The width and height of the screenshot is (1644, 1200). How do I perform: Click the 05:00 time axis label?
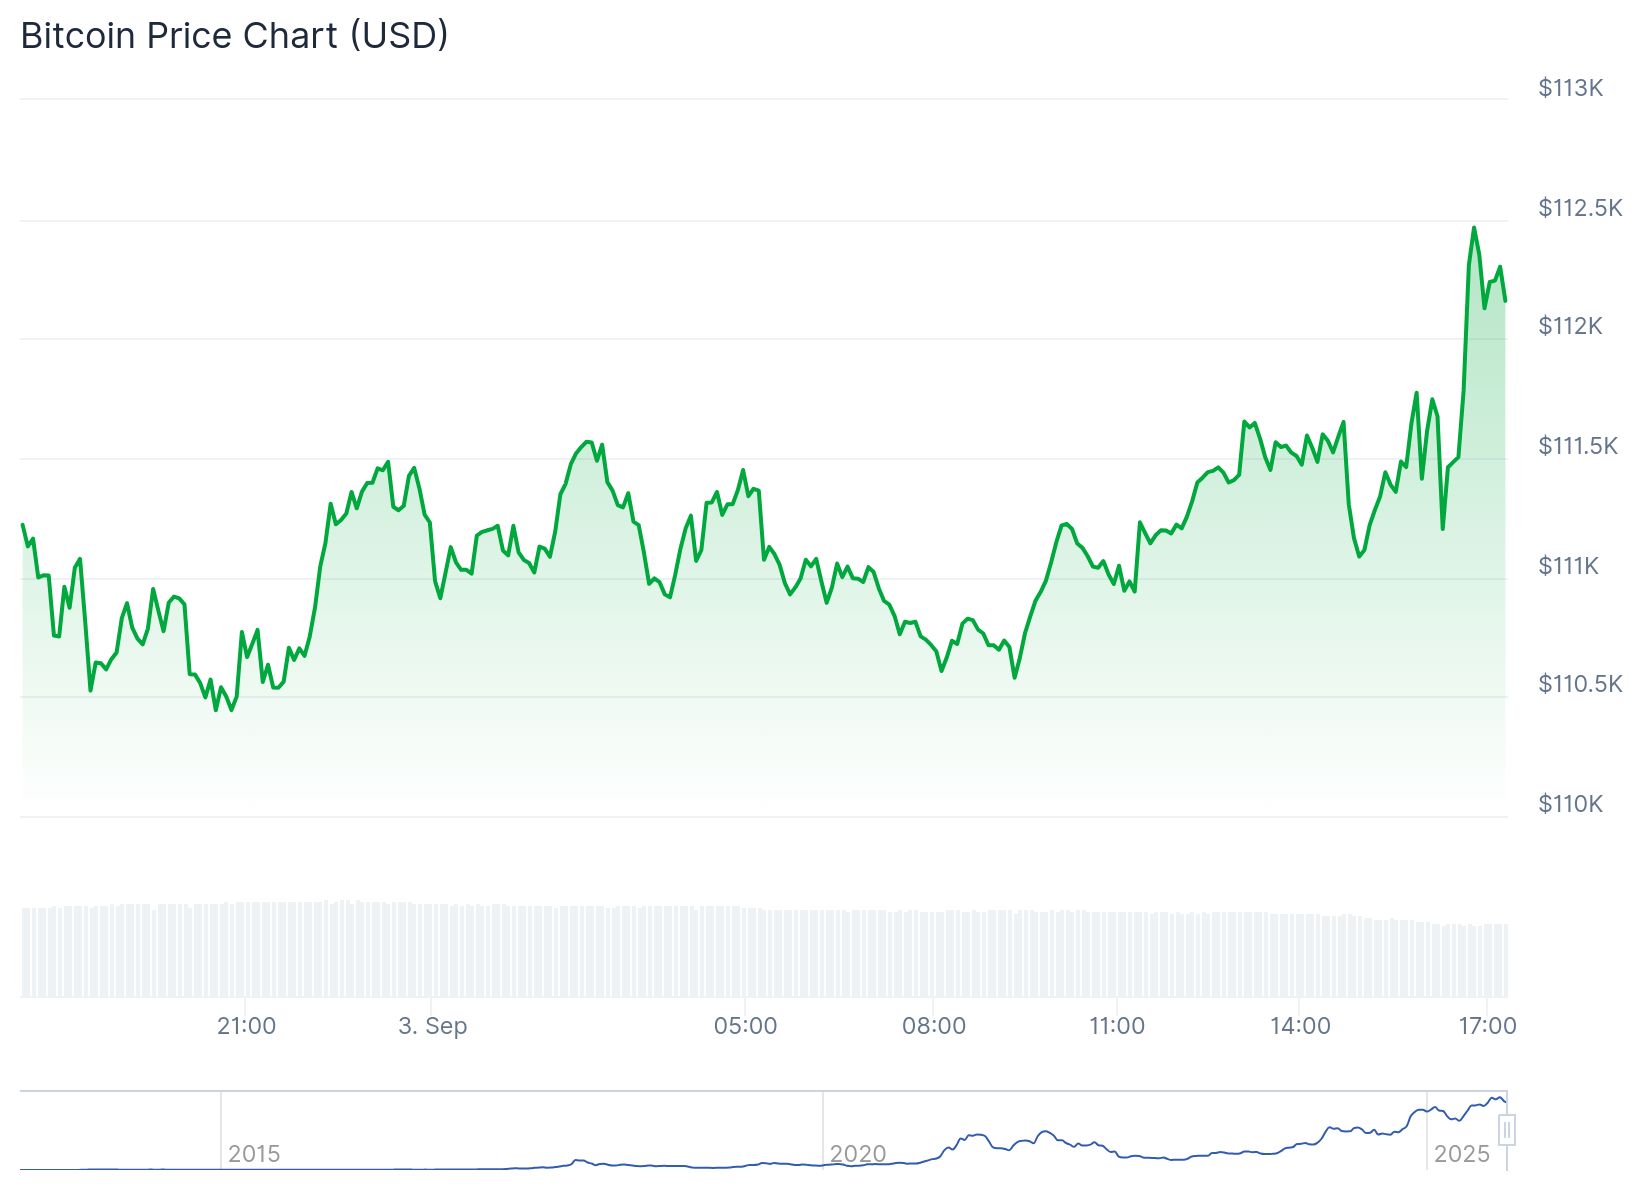pos(745,1026)
